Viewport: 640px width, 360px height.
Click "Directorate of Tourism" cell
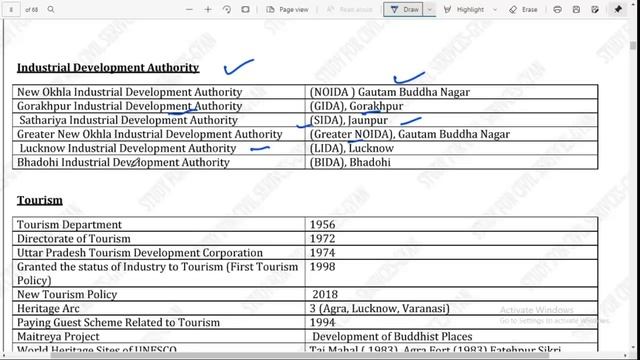point(158,238)
